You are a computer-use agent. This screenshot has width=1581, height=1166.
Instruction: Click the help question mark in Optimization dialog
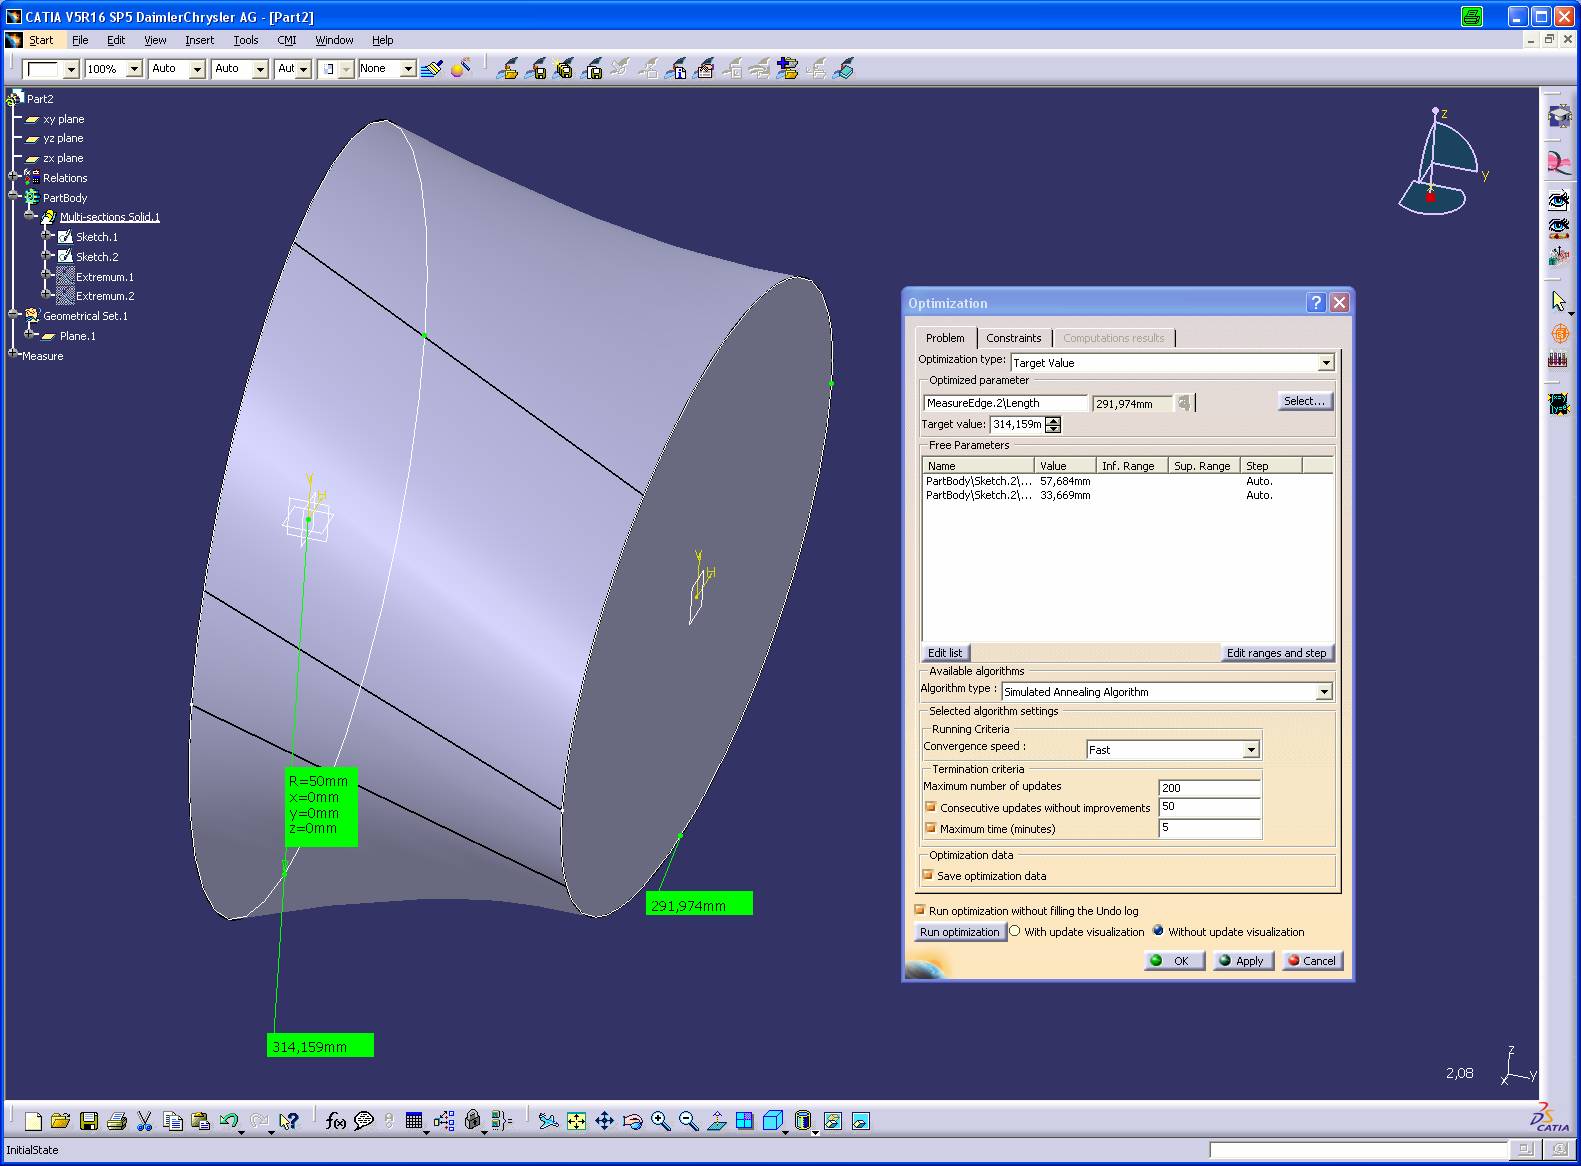pos(1316,303)
